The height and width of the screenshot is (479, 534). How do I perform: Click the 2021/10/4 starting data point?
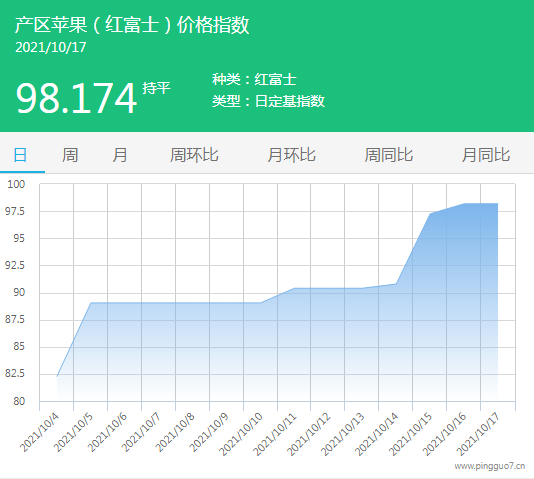pyautogui.click(x=57, y=376)
